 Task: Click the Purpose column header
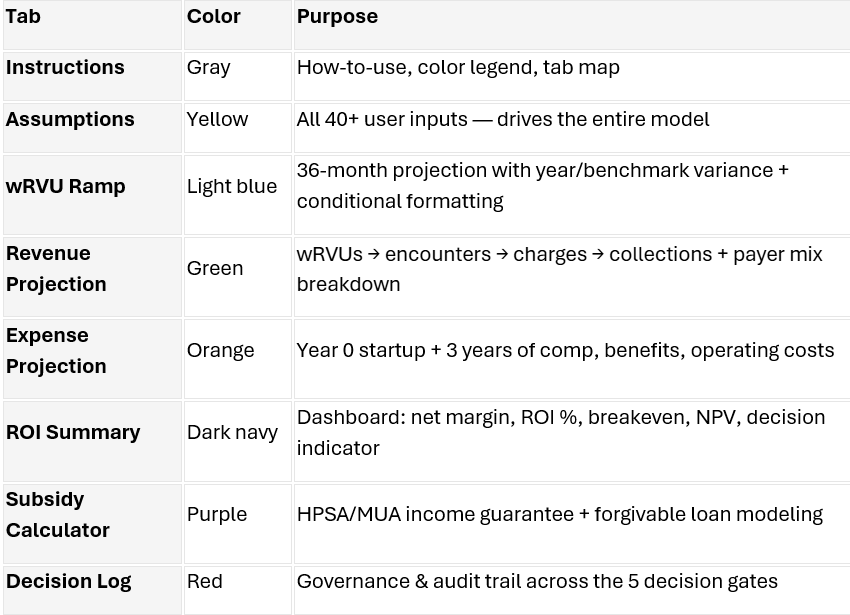572,25
